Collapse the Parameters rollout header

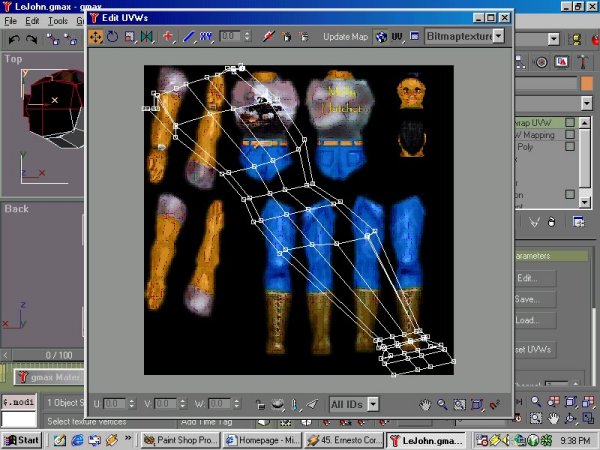[551, 256]
